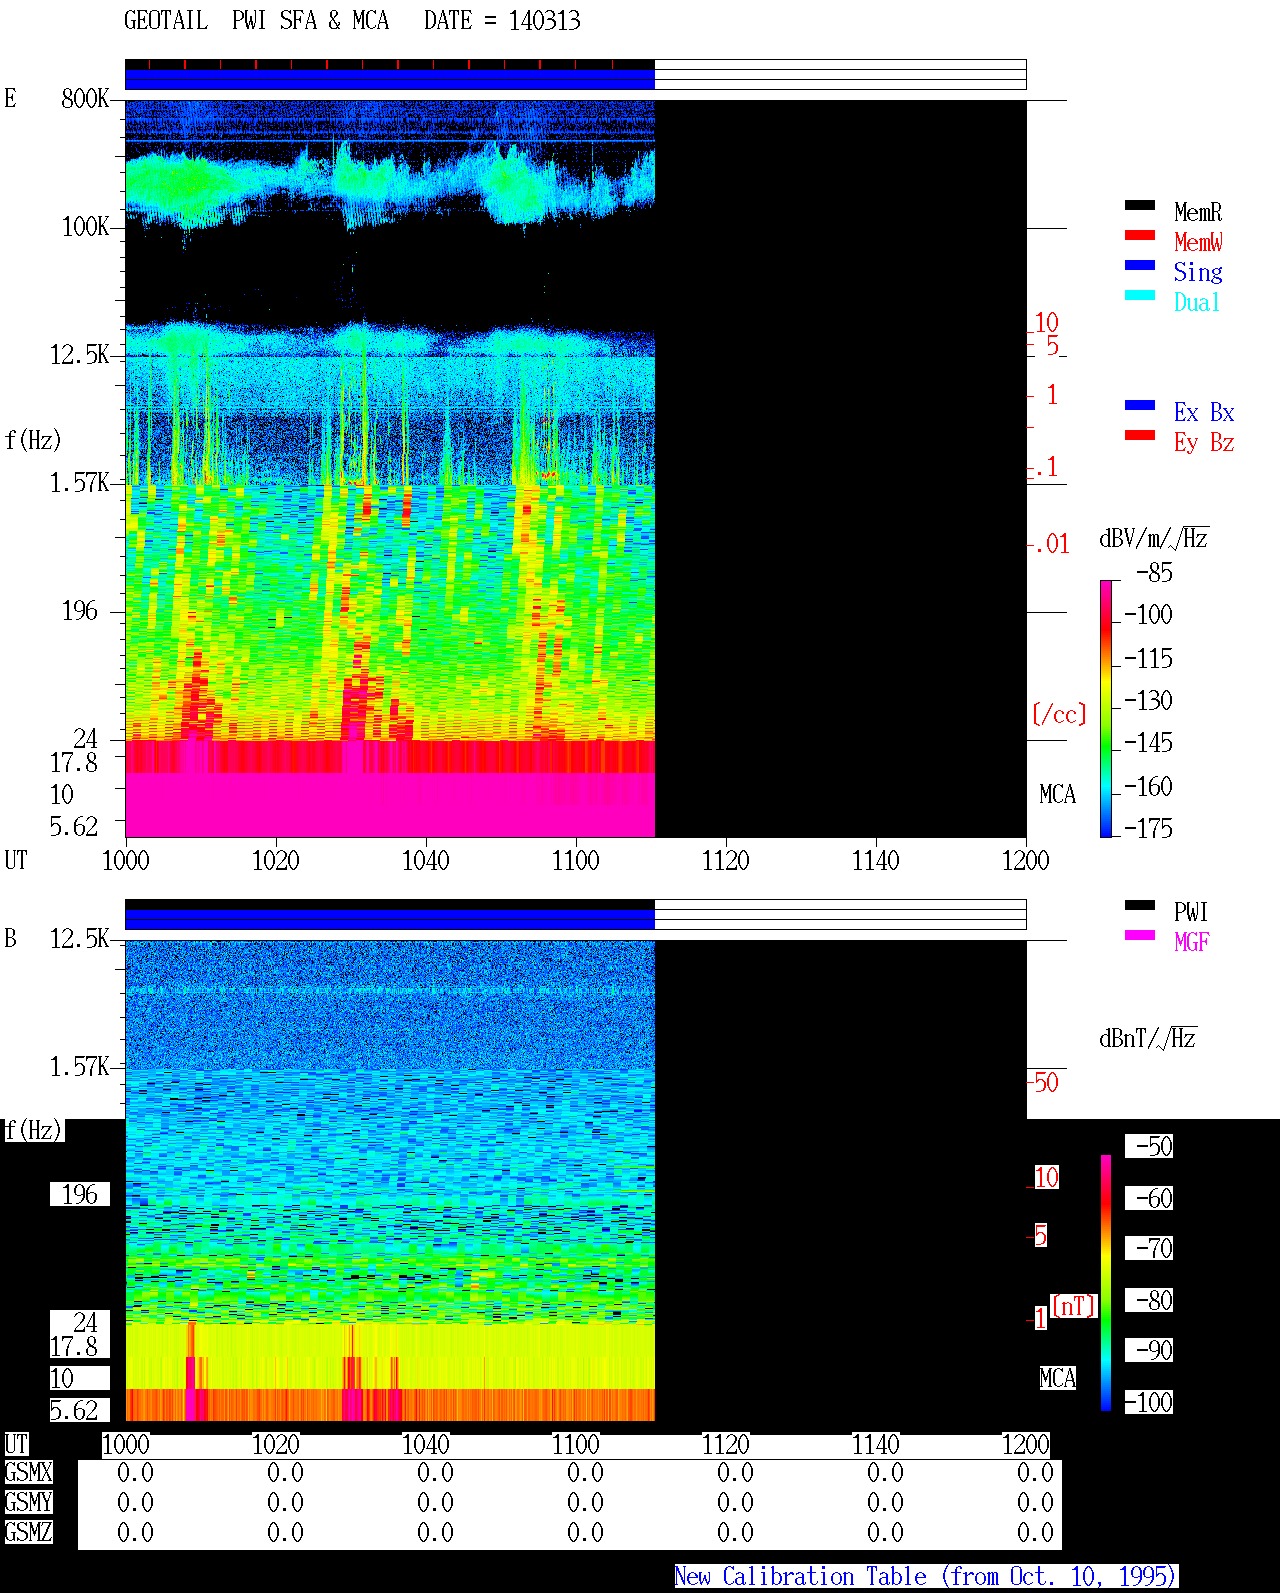Click the '-130' color scale value

(x=1148, y=700)
